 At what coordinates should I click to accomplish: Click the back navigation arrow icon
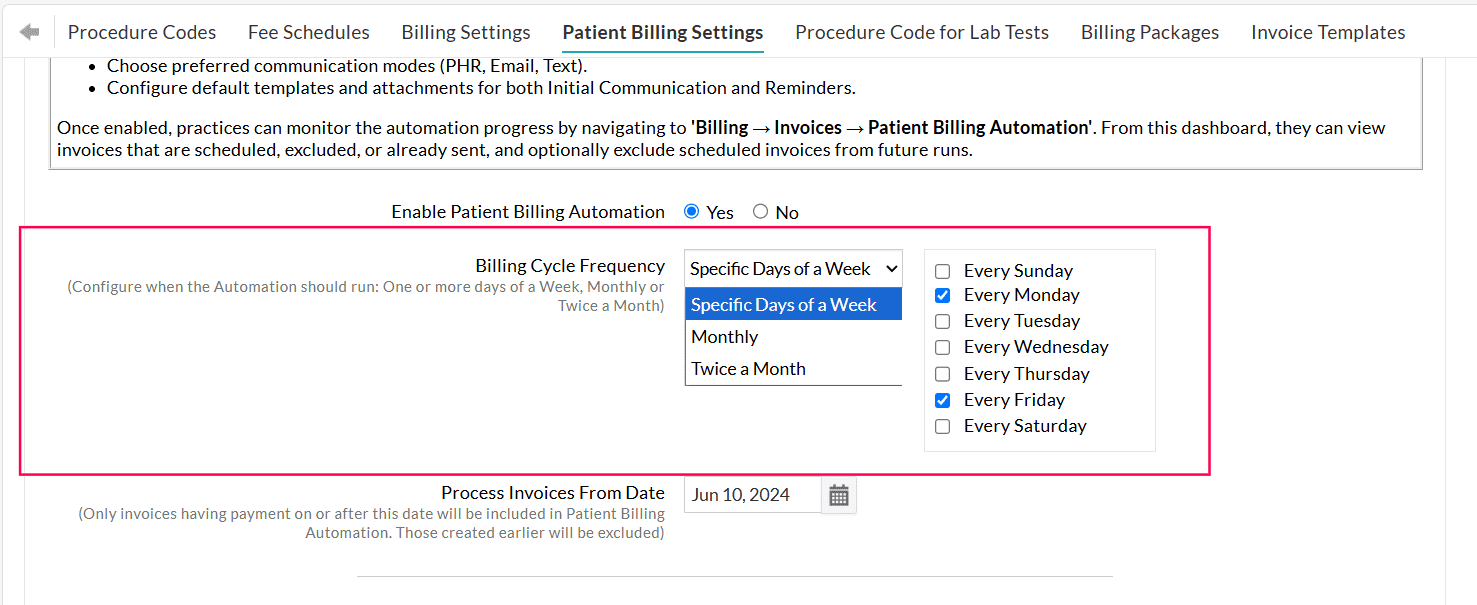pyautogui.click(x=29, y=30)
